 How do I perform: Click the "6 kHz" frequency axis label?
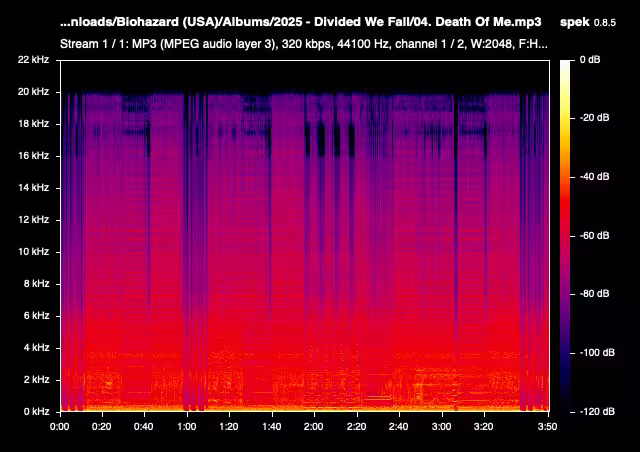click(x=36, y=316)
